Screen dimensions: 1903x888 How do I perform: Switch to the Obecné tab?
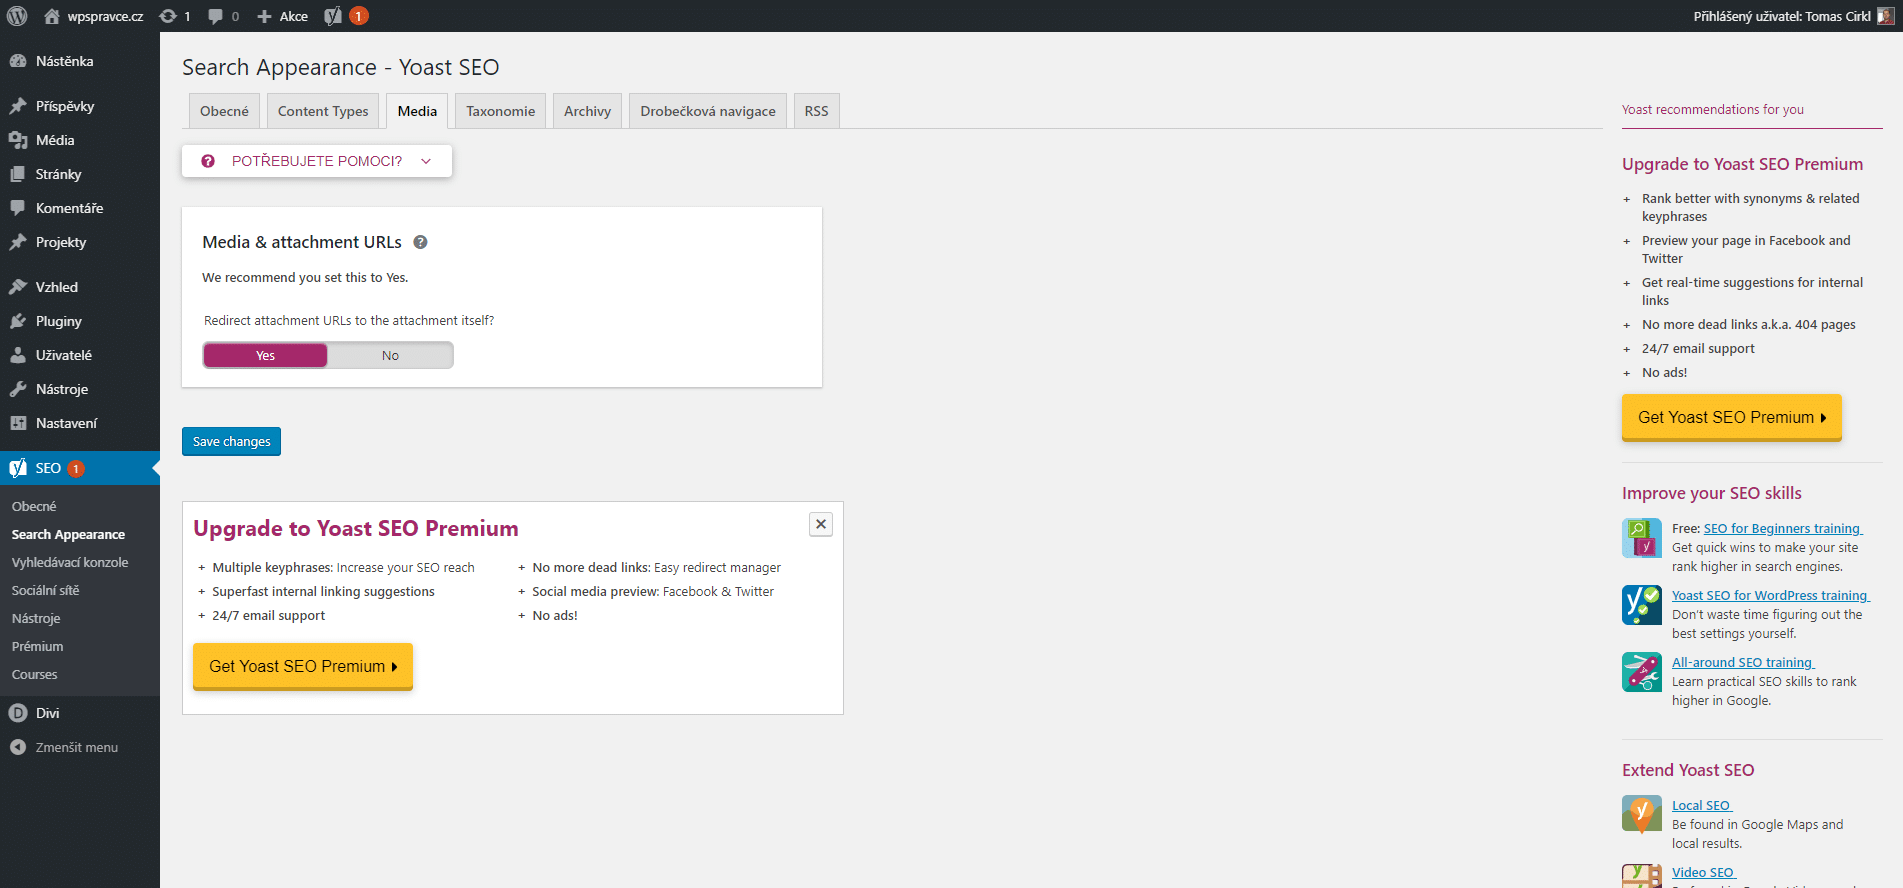tap(224, 111)
